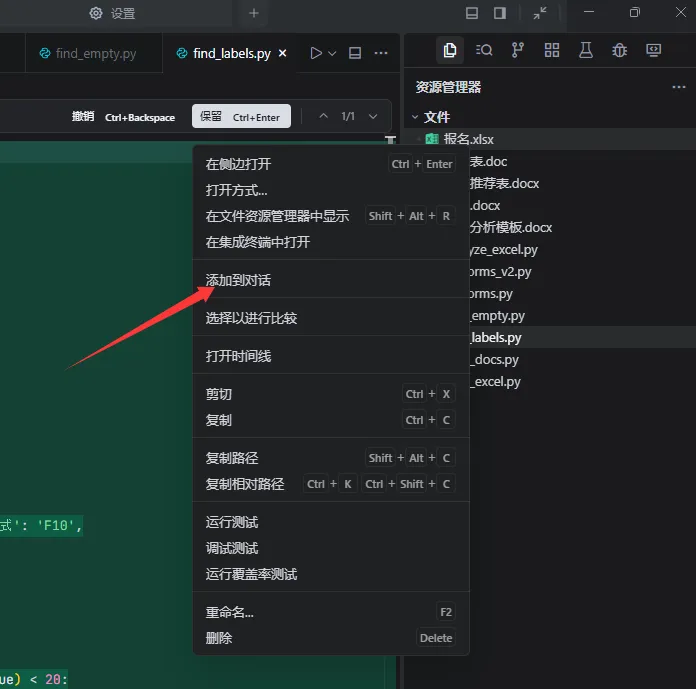
Task: Open the Search panel icon
Action: point(484,50)
